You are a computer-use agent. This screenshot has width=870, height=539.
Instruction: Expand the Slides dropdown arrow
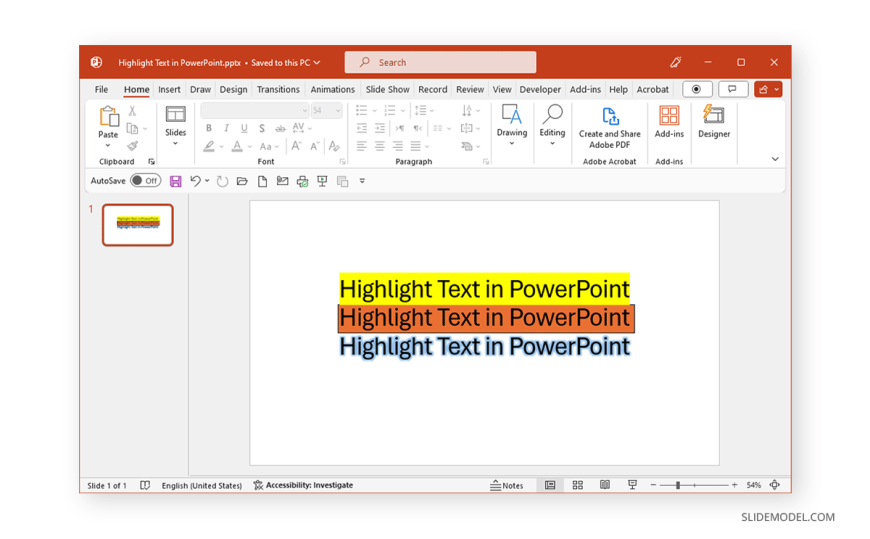[x=175, y=144]
